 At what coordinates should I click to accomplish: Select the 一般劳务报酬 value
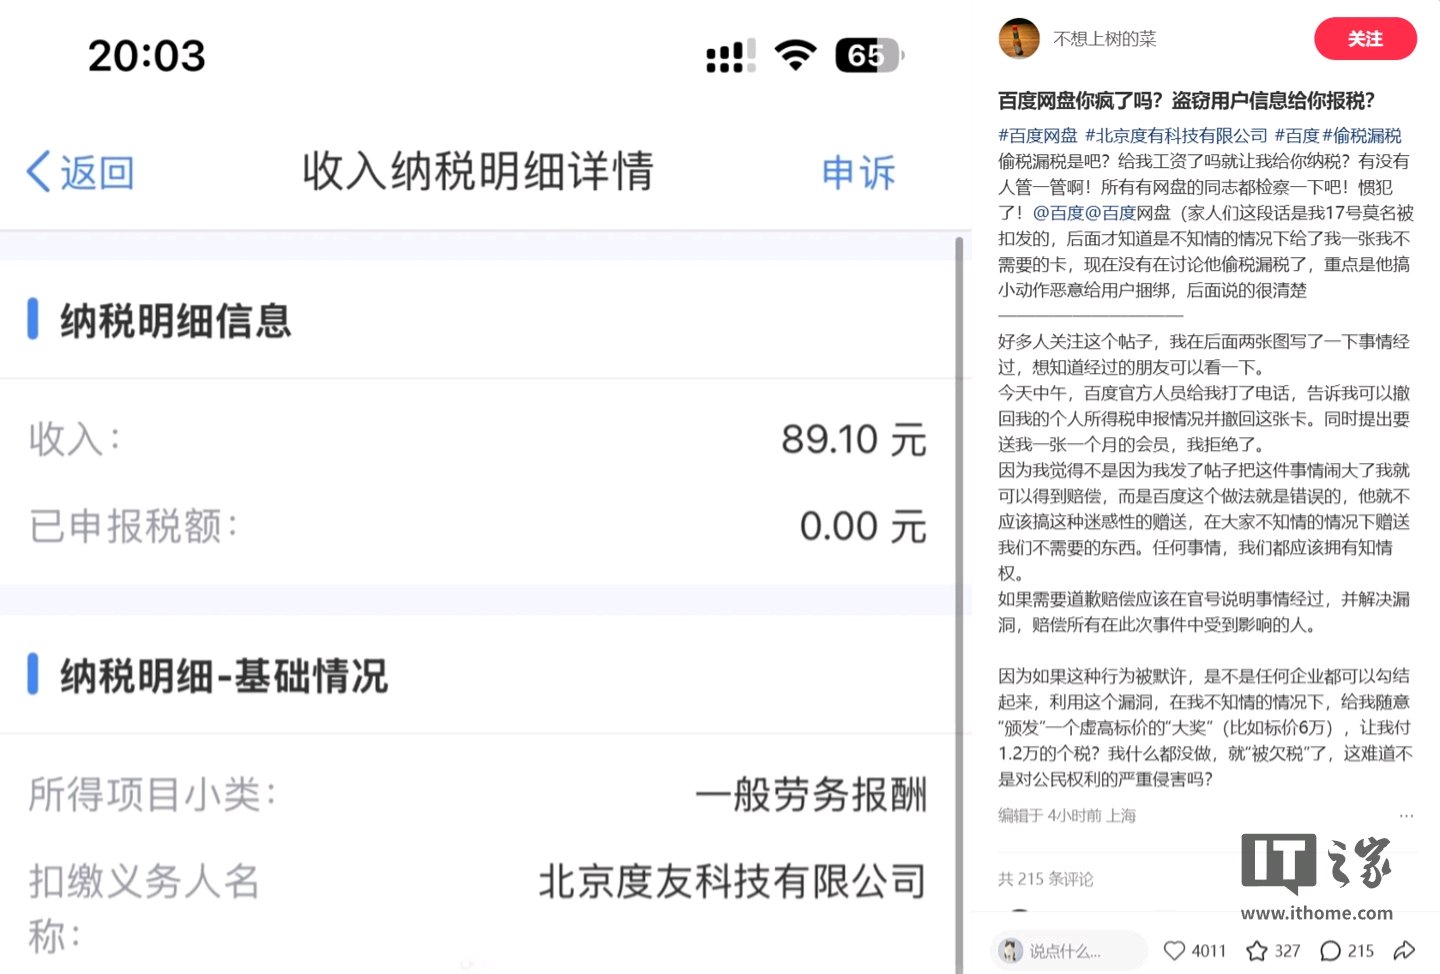(x=812, y=795)
